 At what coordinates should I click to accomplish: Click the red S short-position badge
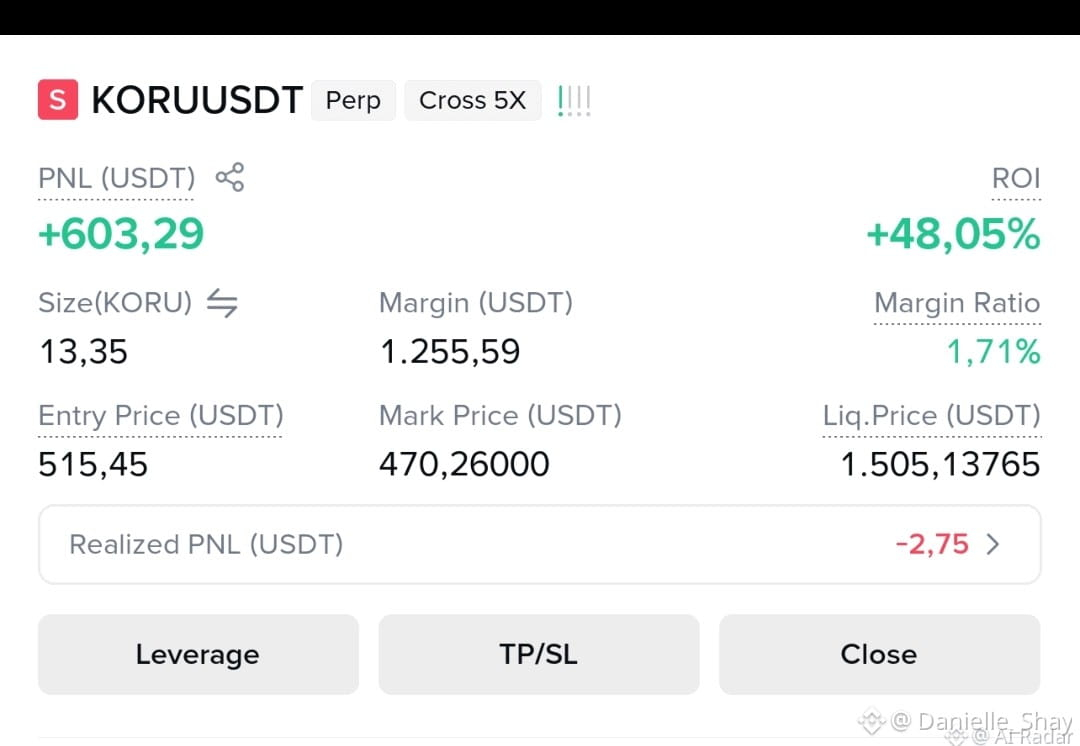(58, 100)
